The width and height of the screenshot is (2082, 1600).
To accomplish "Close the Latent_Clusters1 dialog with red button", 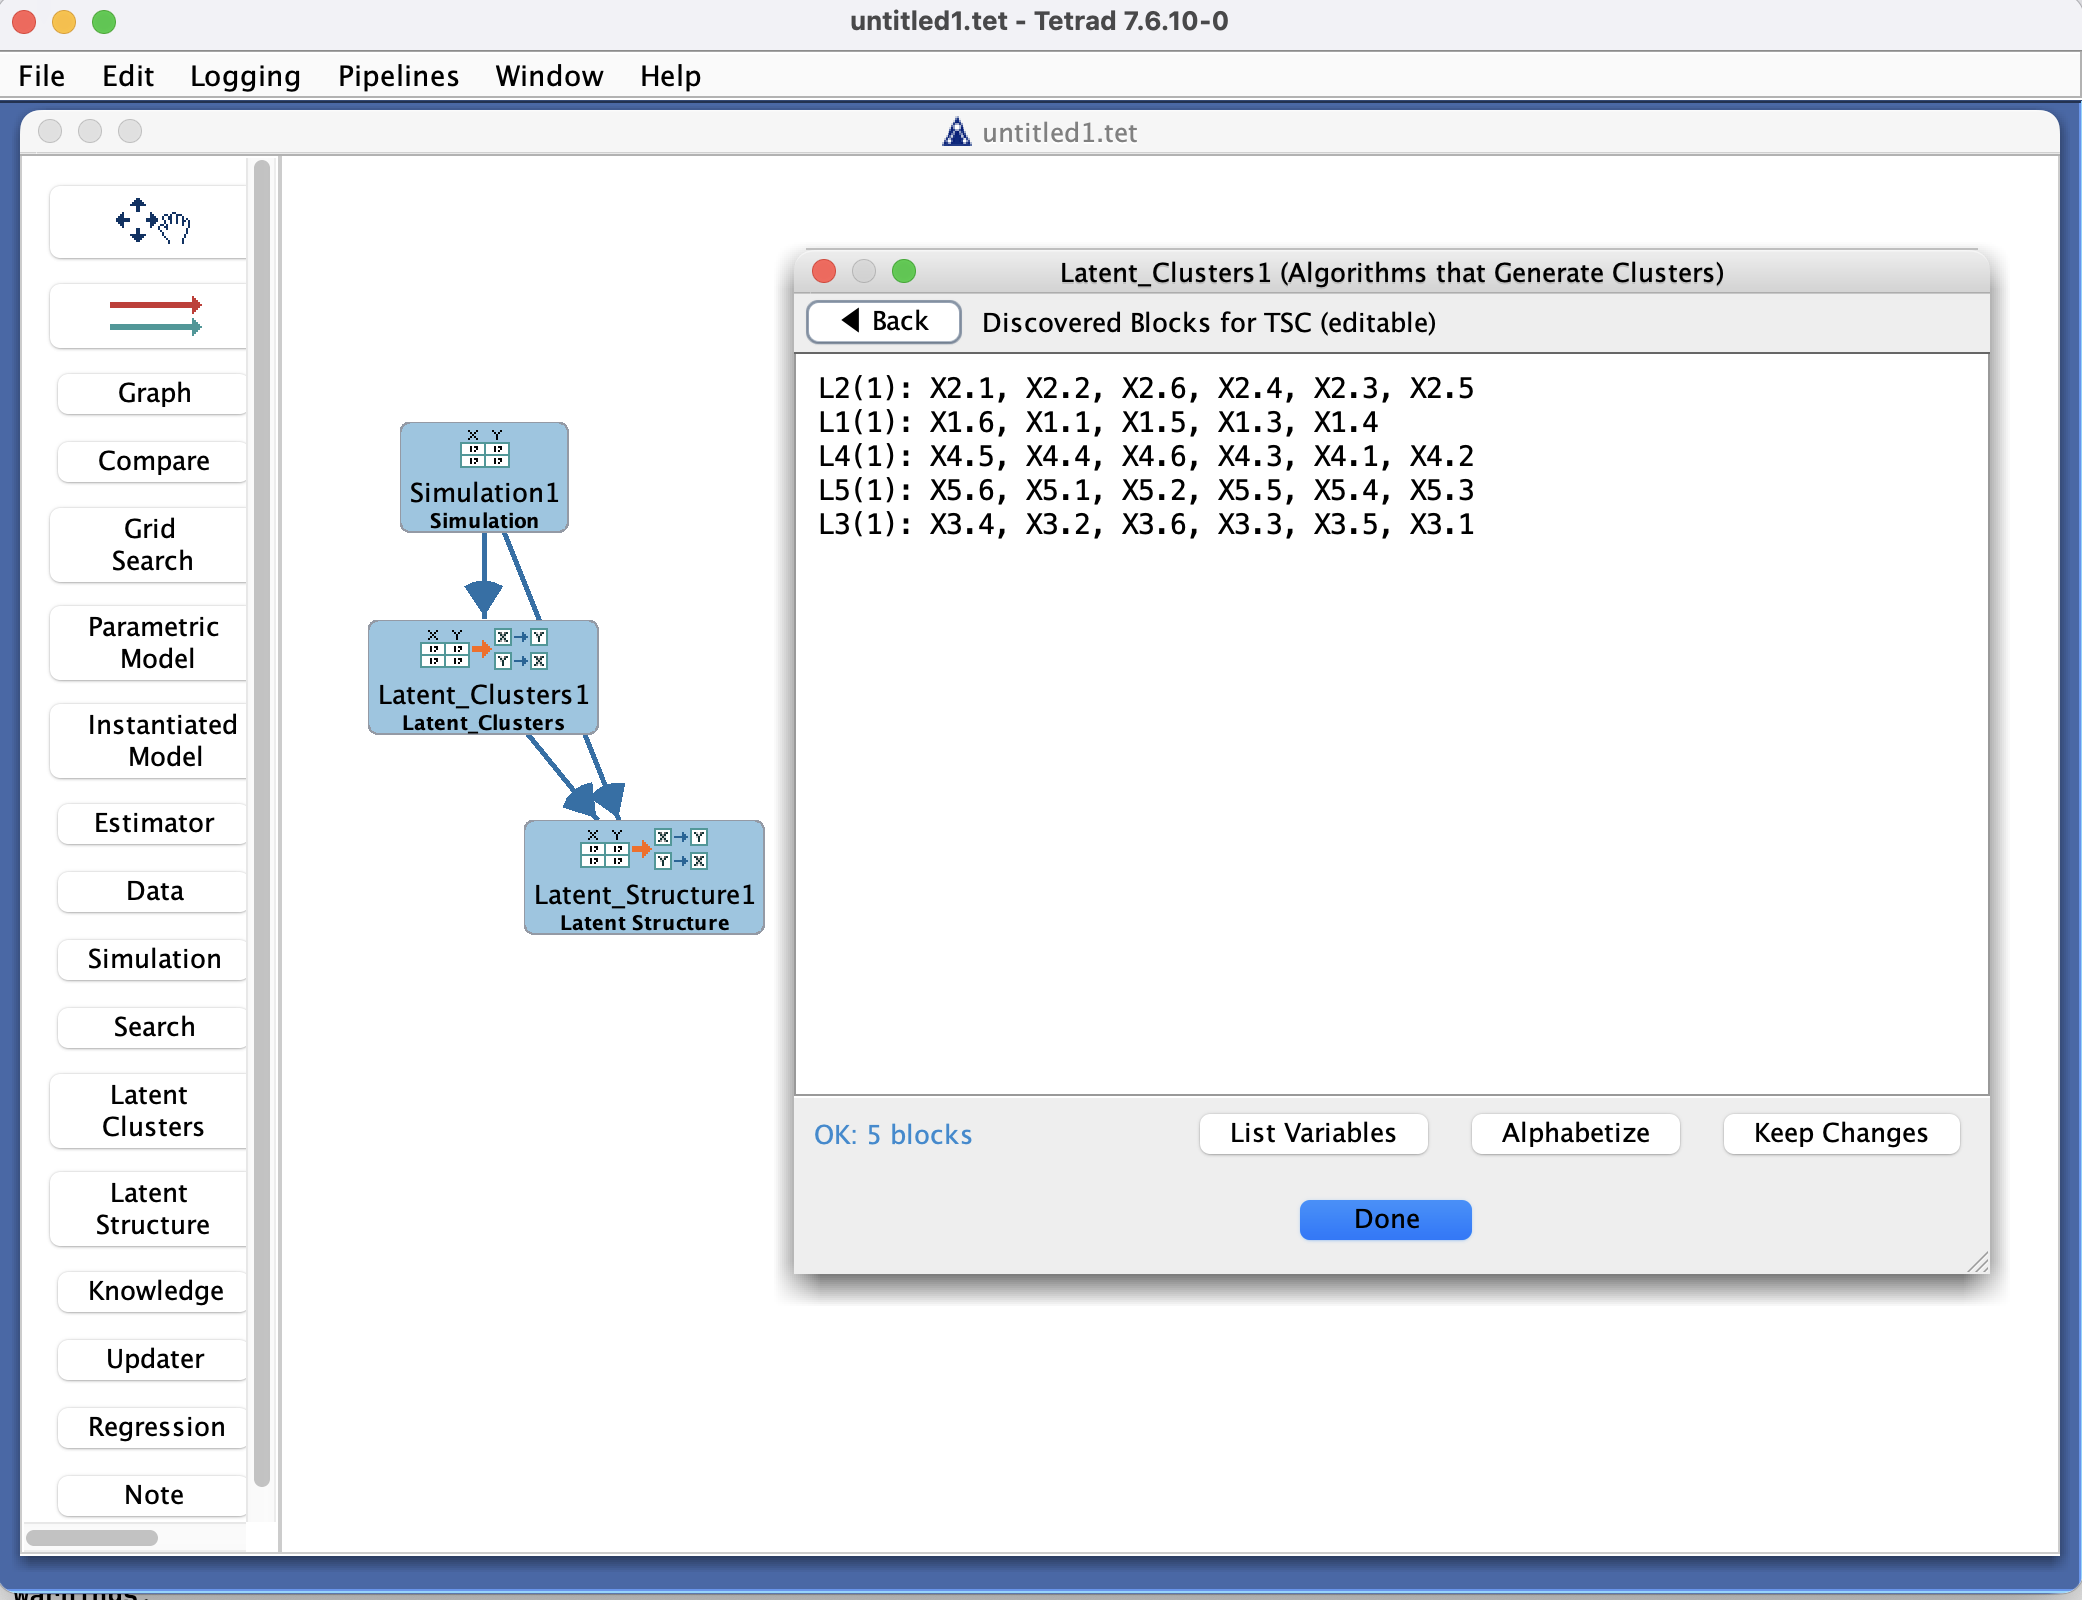I will click(x=824, y=272).
